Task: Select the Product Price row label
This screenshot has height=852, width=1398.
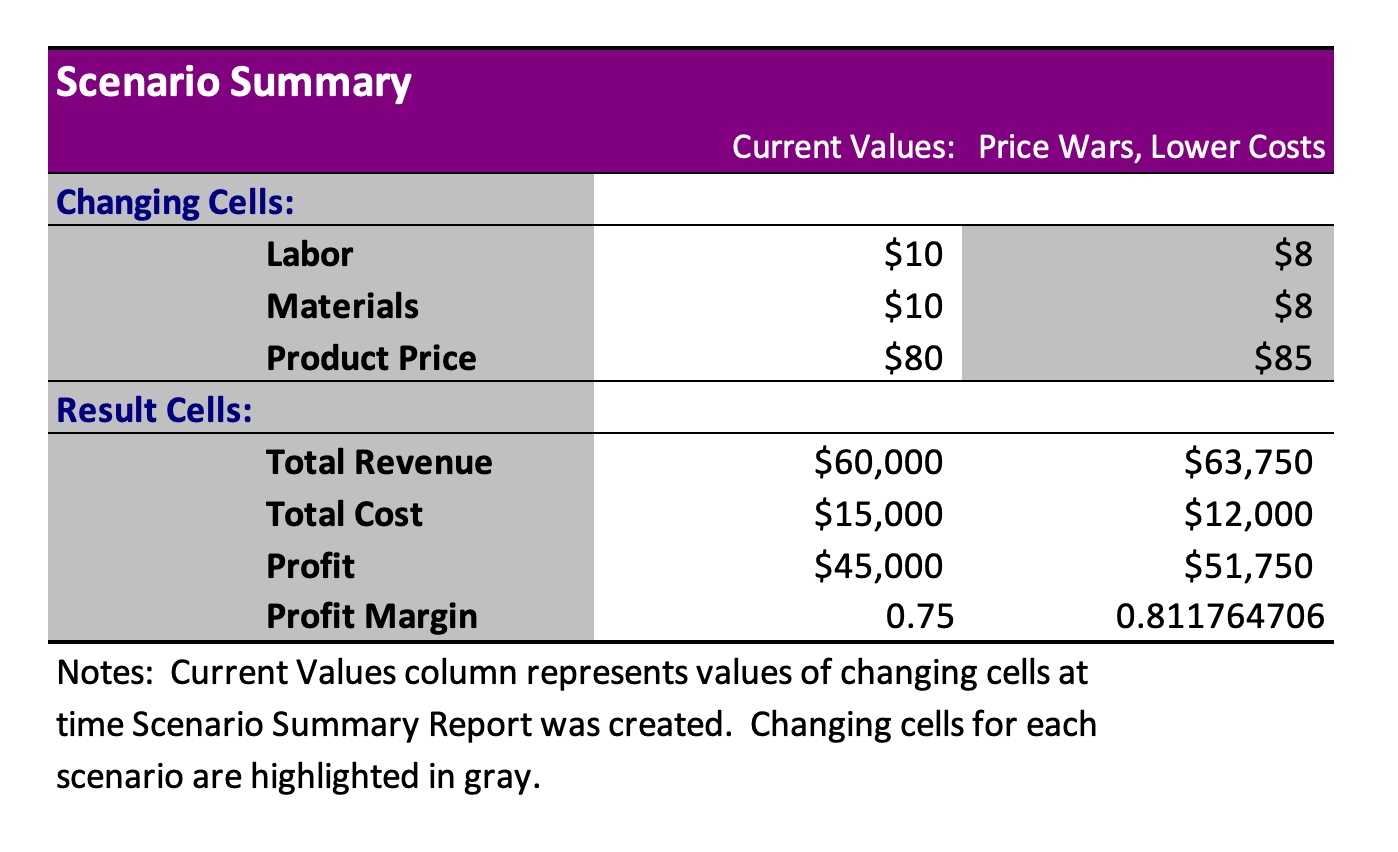Action: point(371,358)
